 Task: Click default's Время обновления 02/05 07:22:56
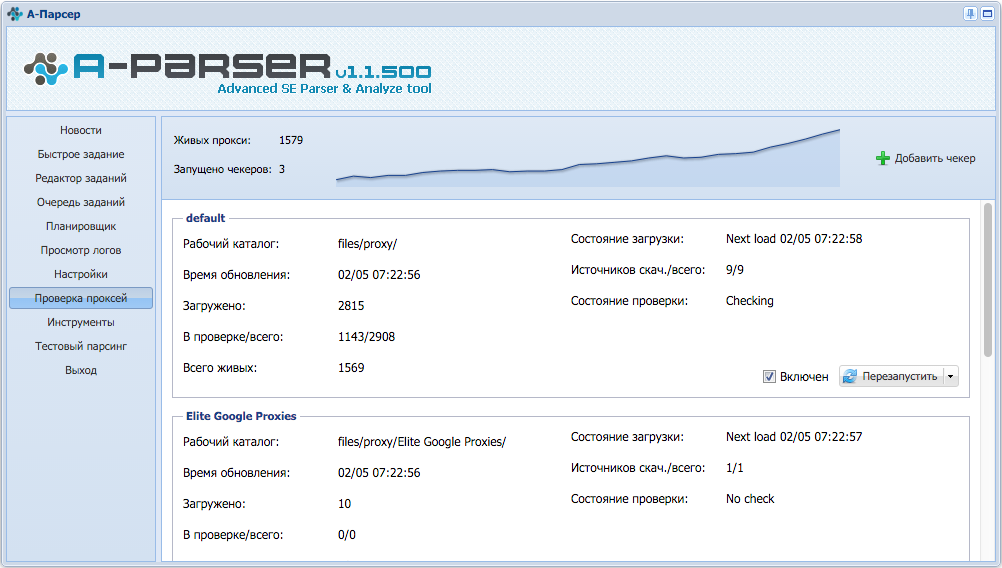(379, 275)
